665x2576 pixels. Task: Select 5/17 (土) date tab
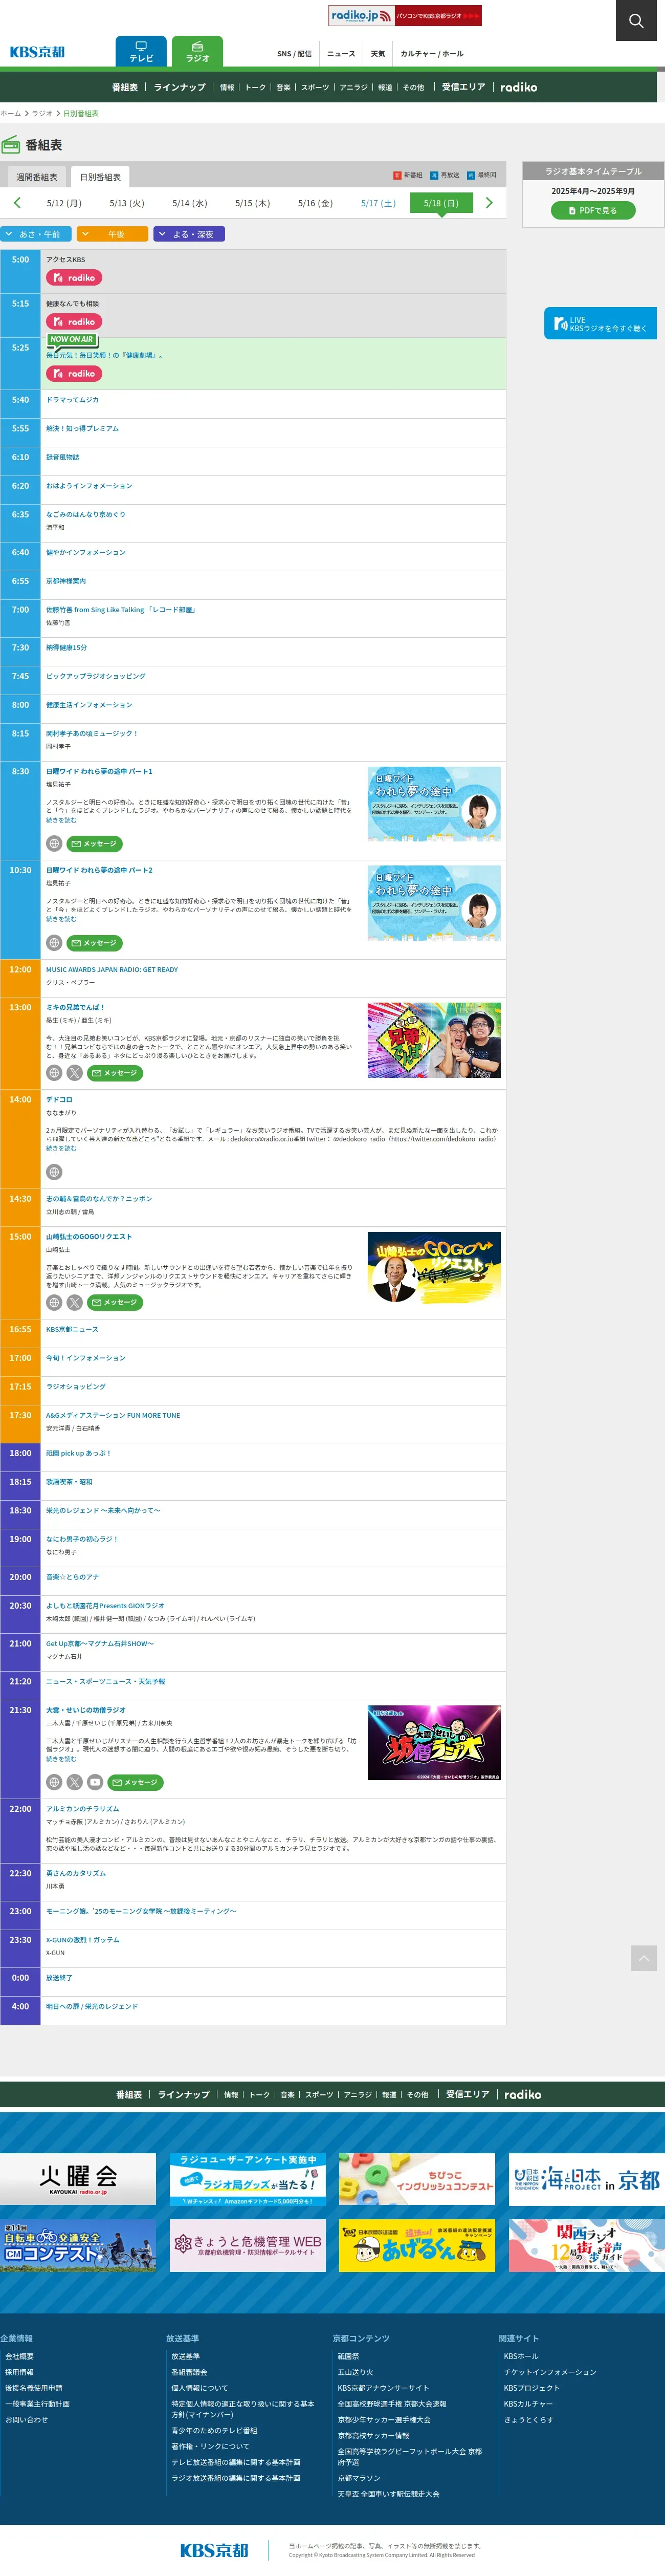(378, 203)
